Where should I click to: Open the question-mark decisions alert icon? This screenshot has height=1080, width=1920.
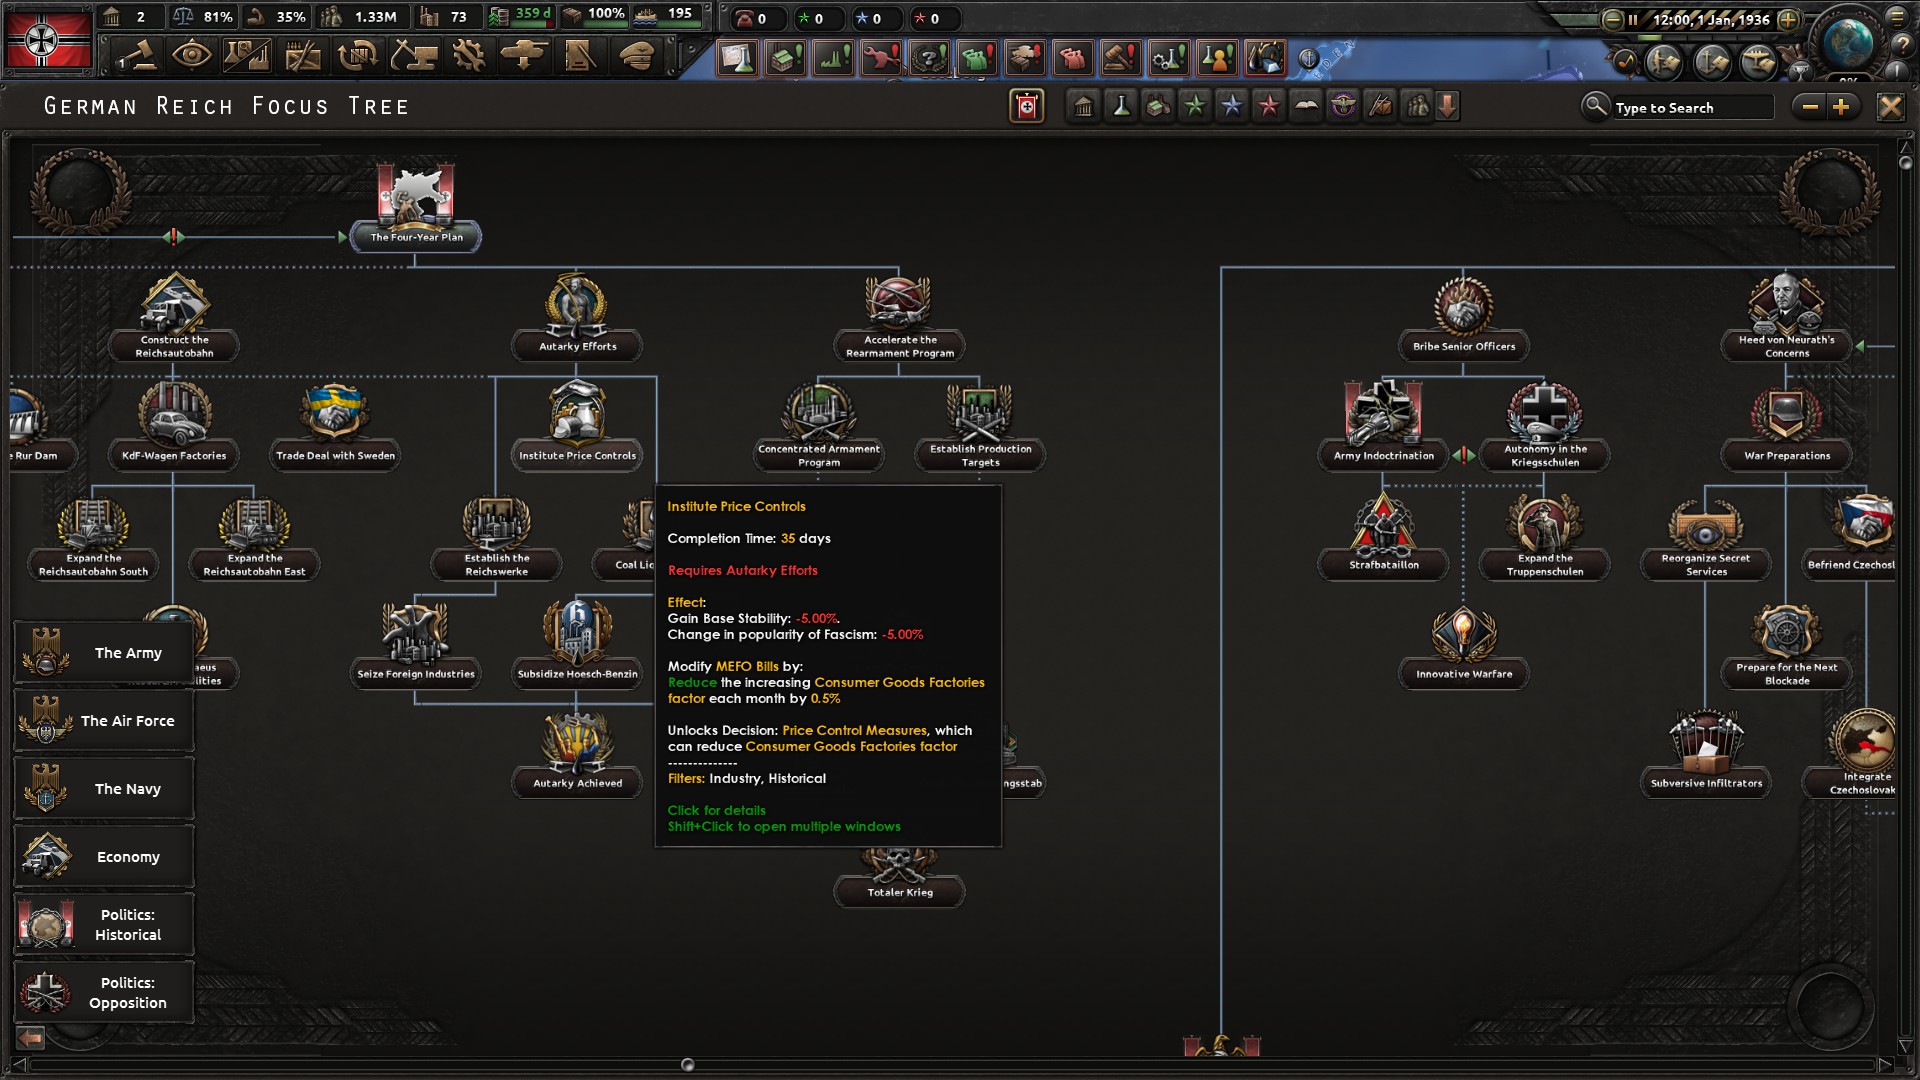tap(930, 59)
